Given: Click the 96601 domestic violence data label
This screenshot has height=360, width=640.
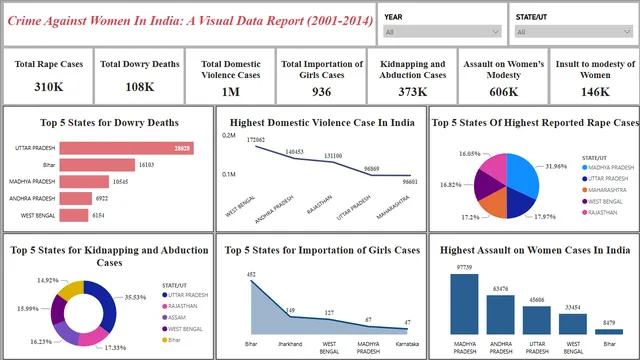Looking at the screenshot, I should point(410,182).
